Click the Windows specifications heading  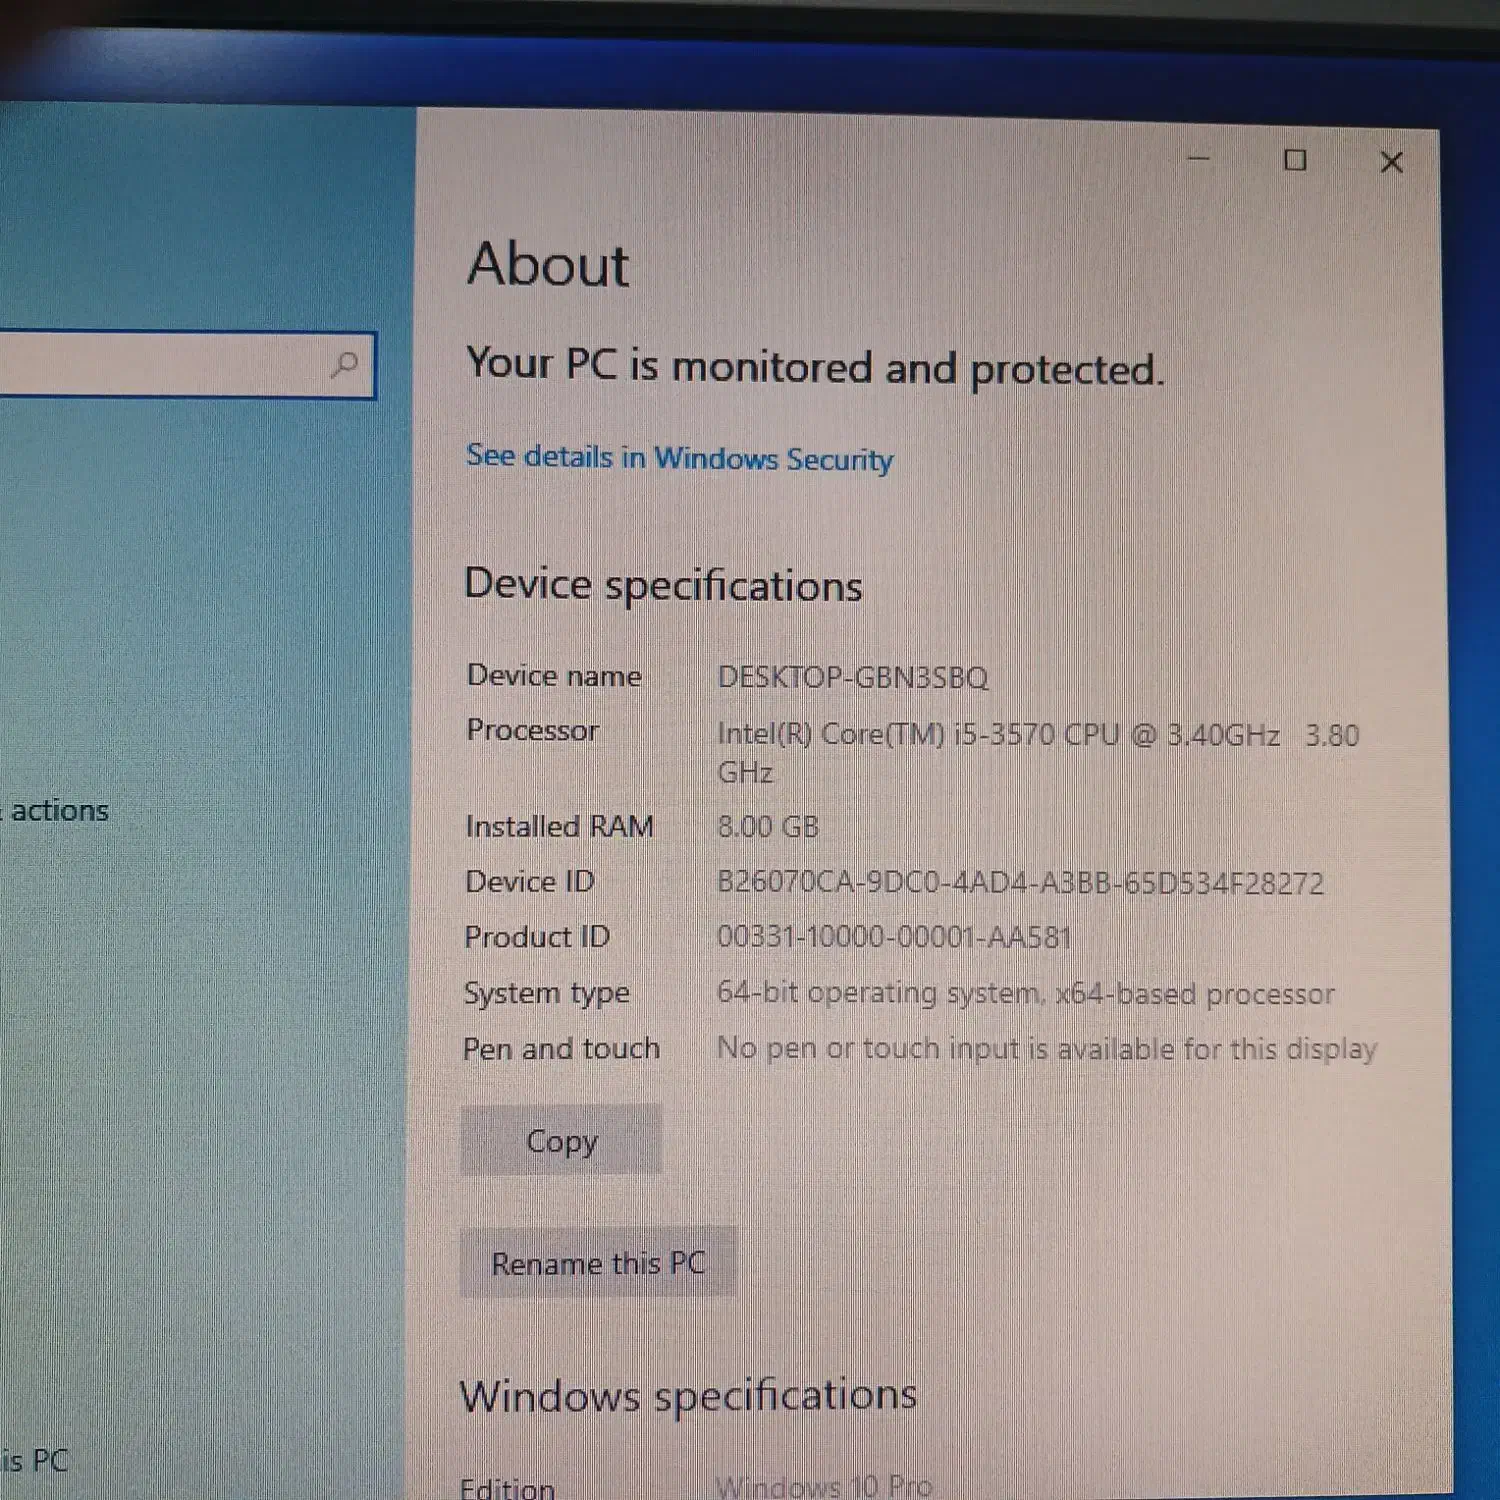(x=688, y=1395)
